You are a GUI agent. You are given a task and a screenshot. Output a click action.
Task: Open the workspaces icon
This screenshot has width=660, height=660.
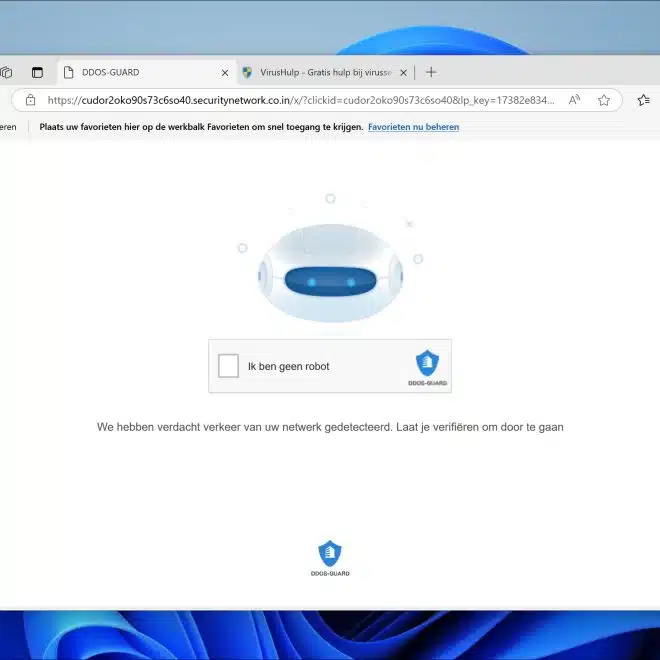(x=6, y=72)
